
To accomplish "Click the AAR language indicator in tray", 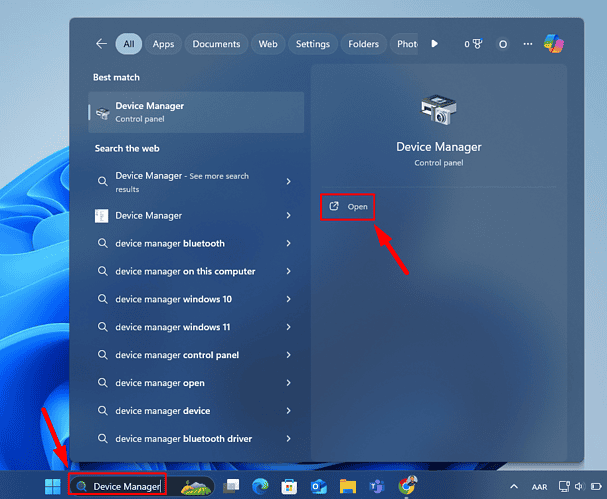I will 539,487.
